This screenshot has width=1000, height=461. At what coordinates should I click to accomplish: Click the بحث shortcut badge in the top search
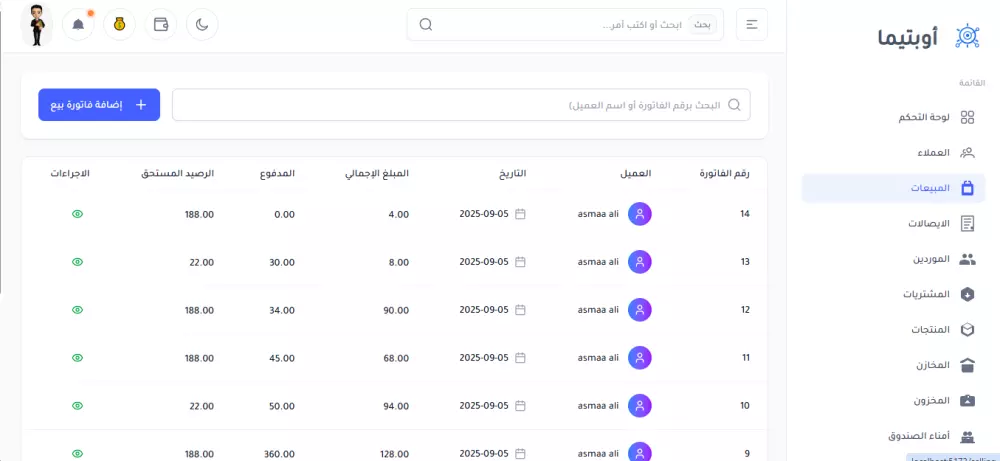702,25
